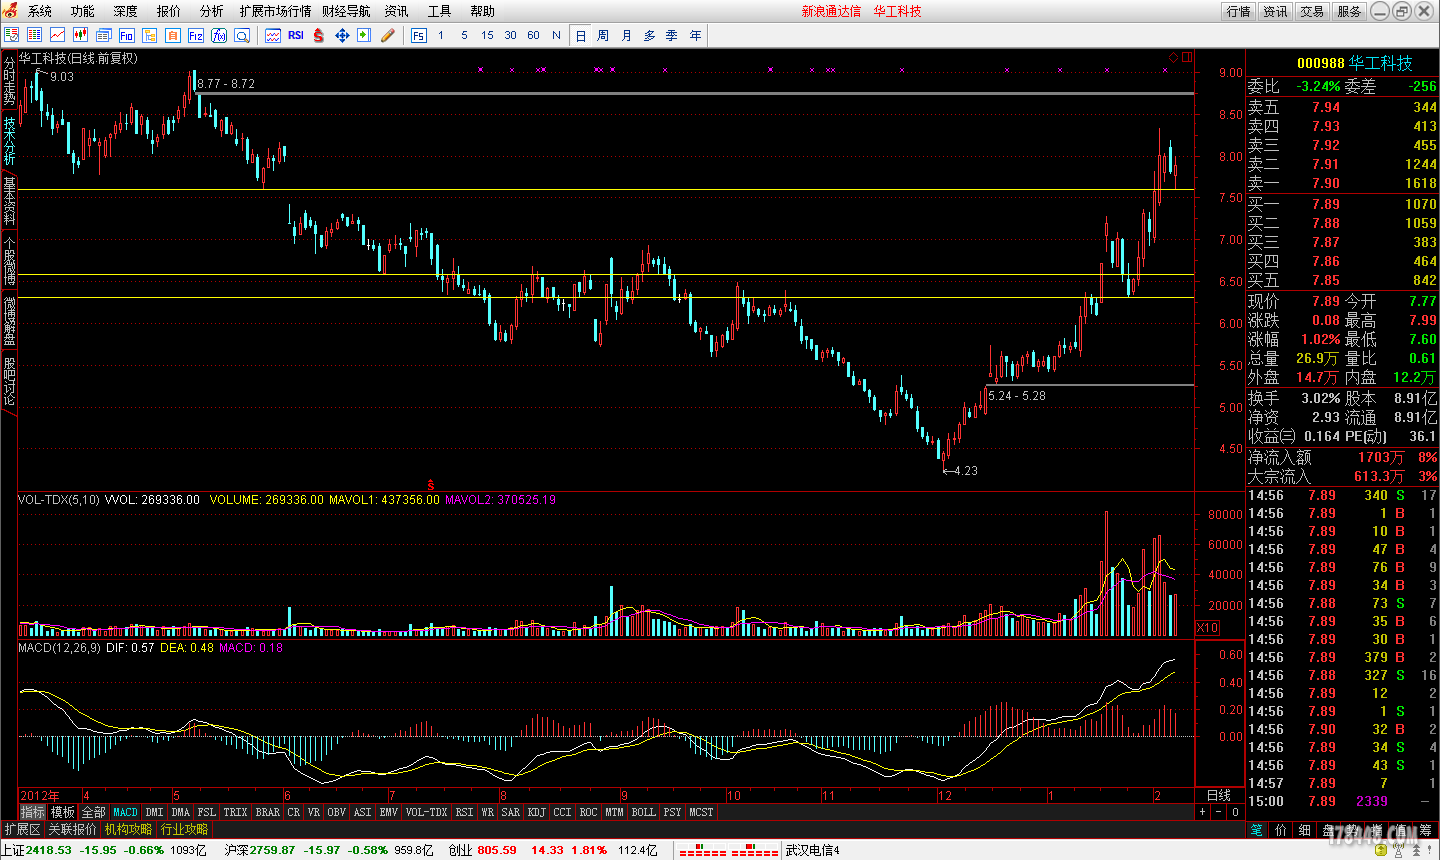This screenshot has width=1440, height=860.
Task: Select the KDJ indicator tab
Action: point(537,812)
